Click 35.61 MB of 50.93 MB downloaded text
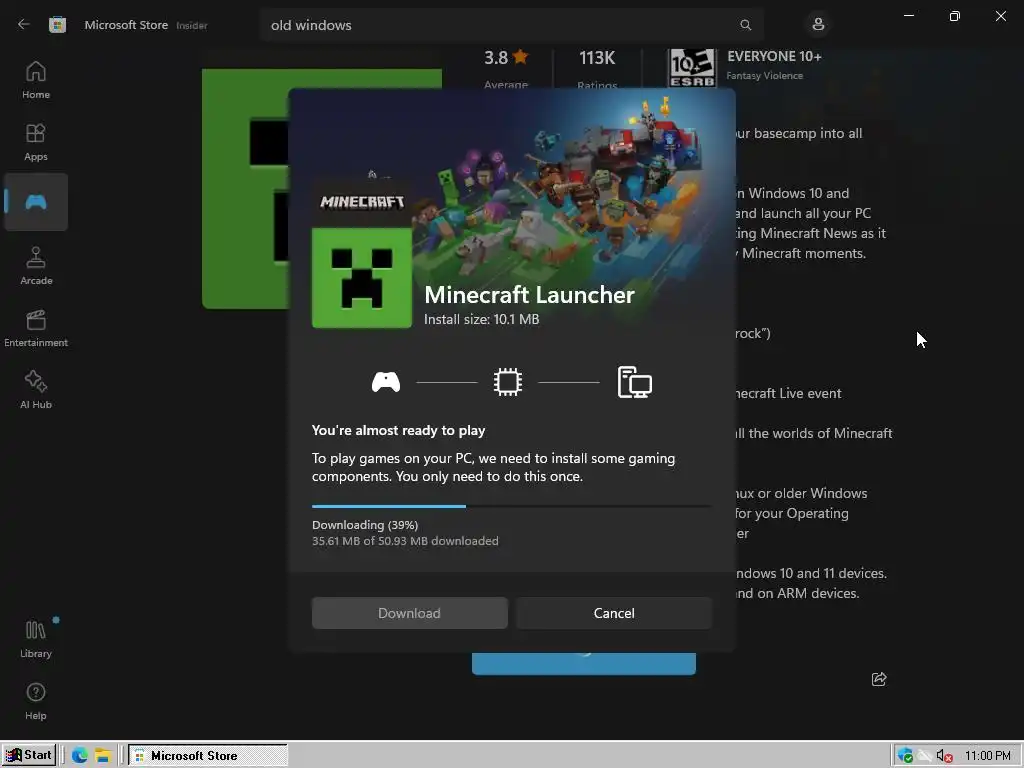Screen dimensions: 1024x768 [405, 541]
